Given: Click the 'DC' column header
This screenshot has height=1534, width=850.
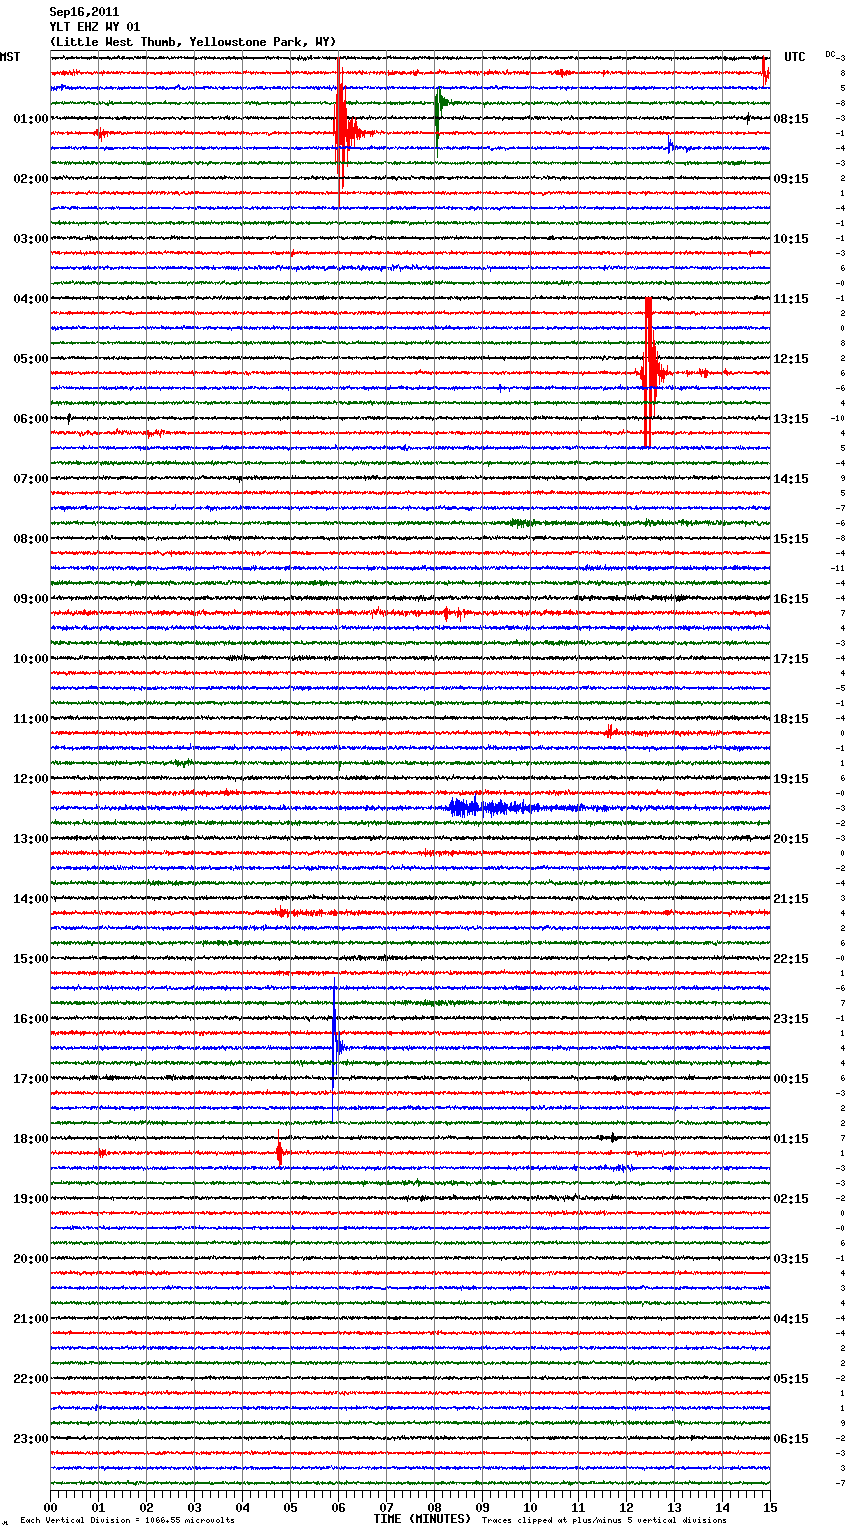Looking at the screenshot, I should tap(830, 54).
